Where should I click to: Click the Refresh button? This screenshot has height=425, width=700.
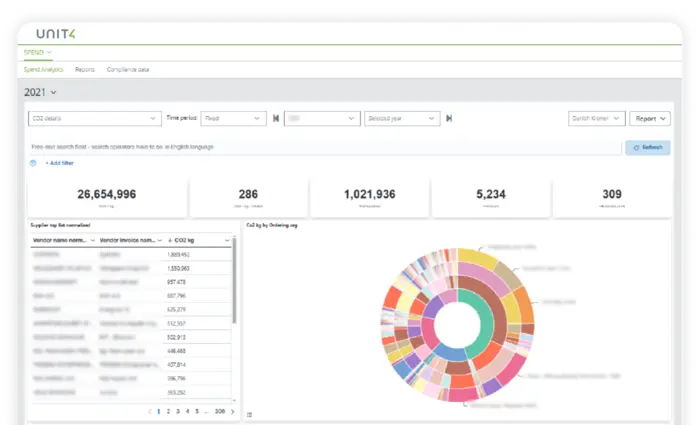[647, 147]
